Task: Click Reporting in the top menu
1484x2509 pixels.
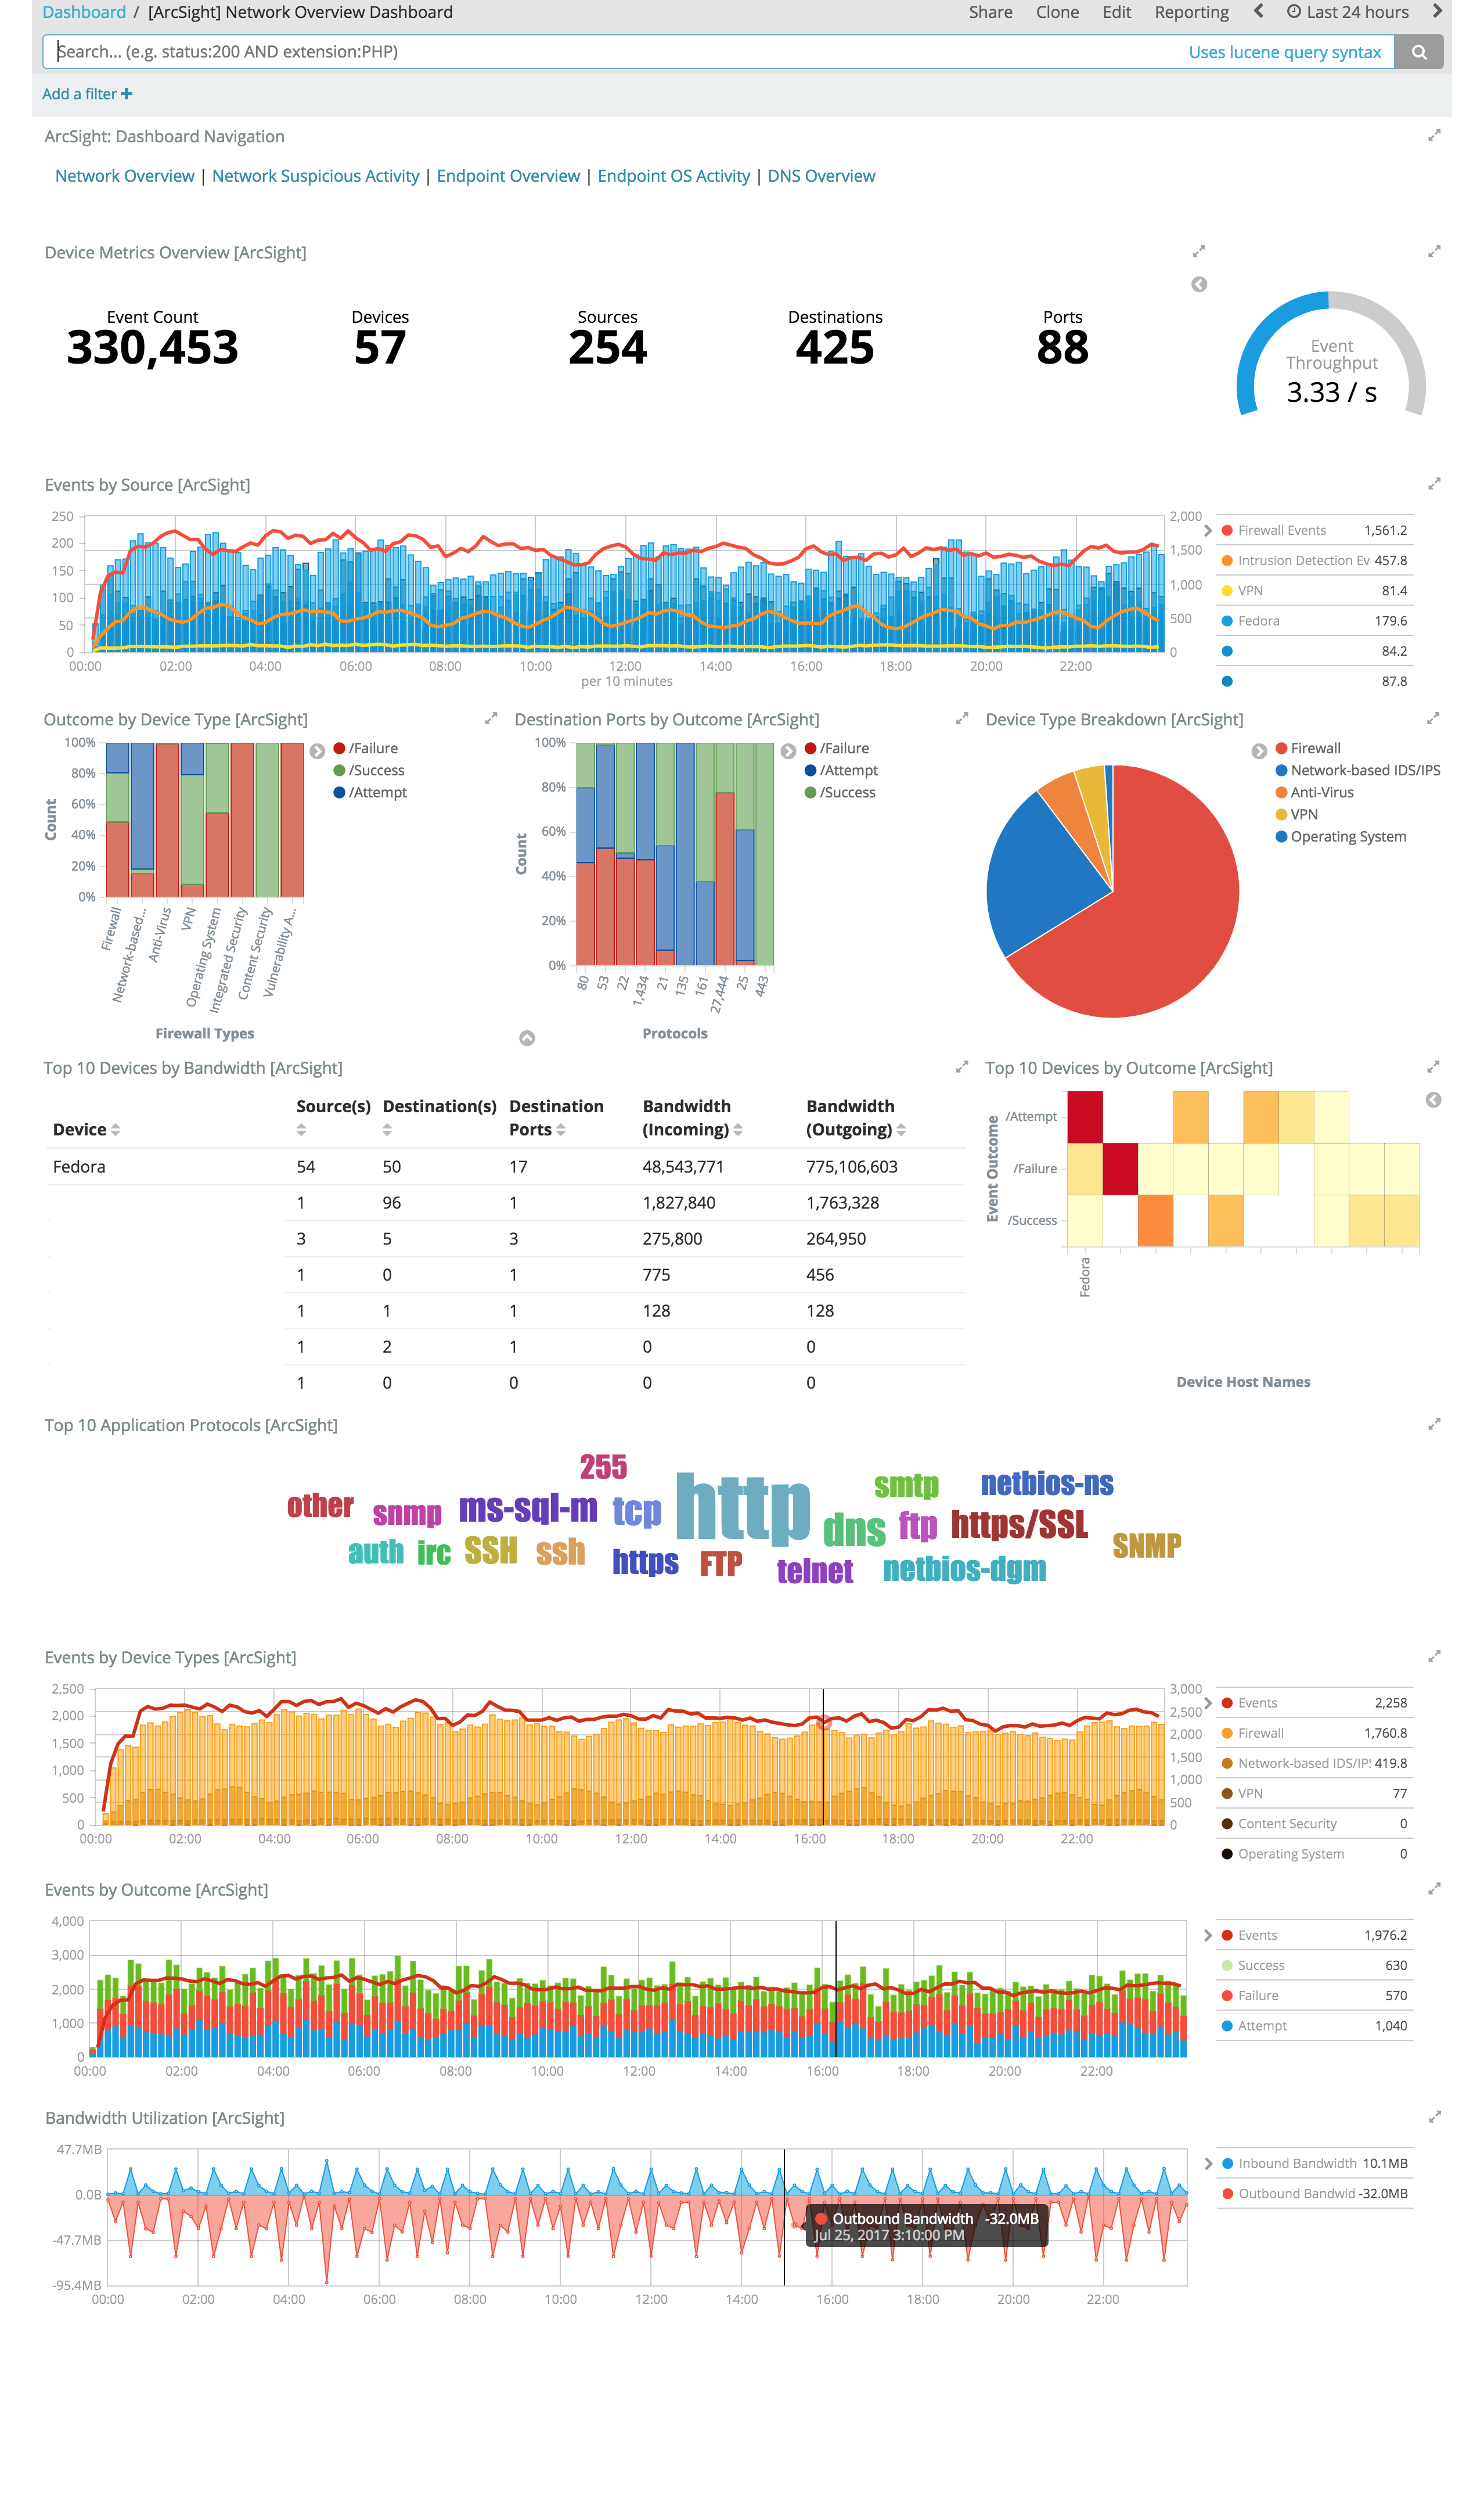Action: (1191, 11)
